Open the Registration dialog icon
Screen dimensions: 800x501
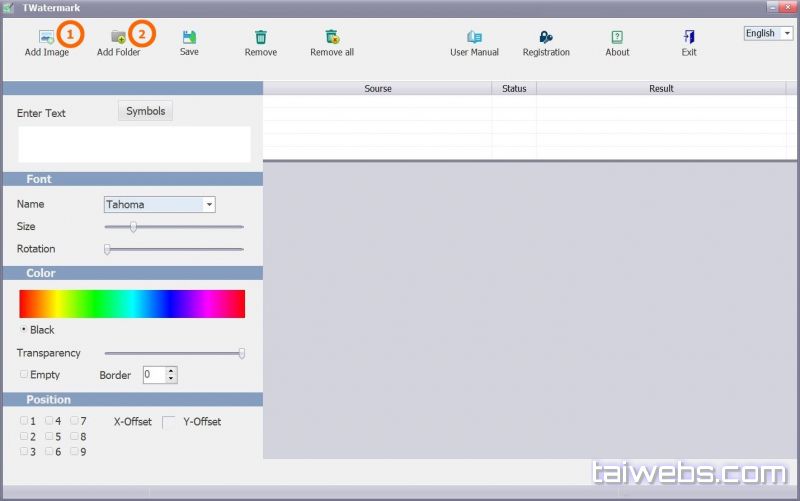coord(546,37)
